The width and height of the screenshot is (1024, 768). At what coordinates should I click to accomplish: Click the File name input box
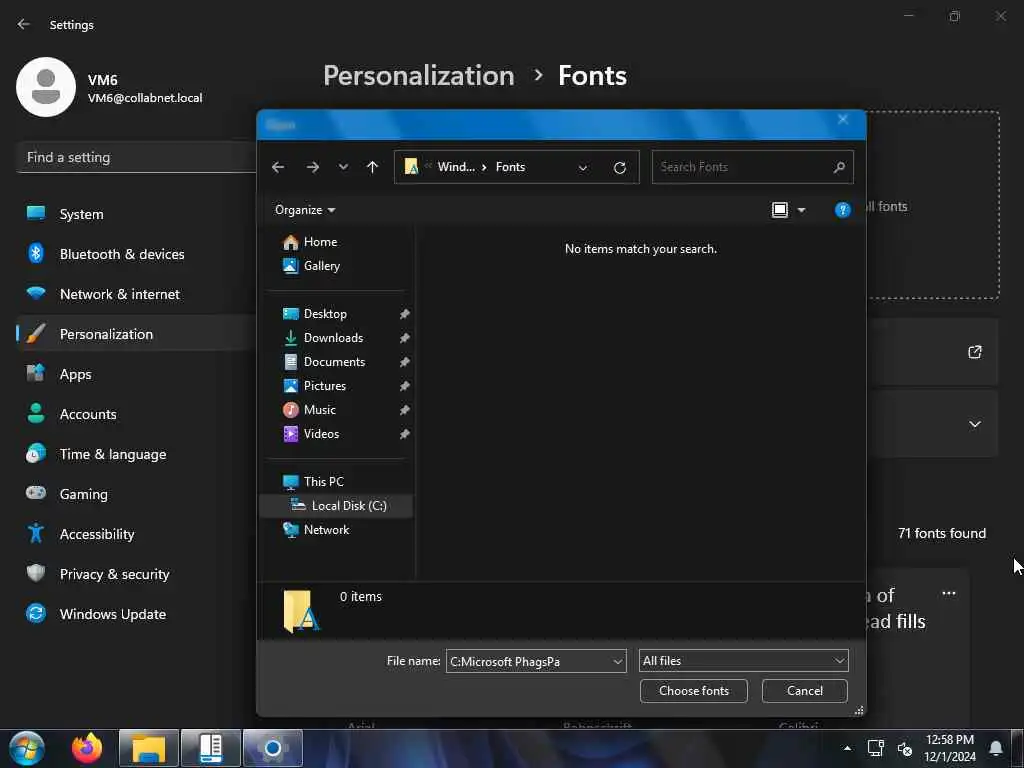[x=528, y=661]
